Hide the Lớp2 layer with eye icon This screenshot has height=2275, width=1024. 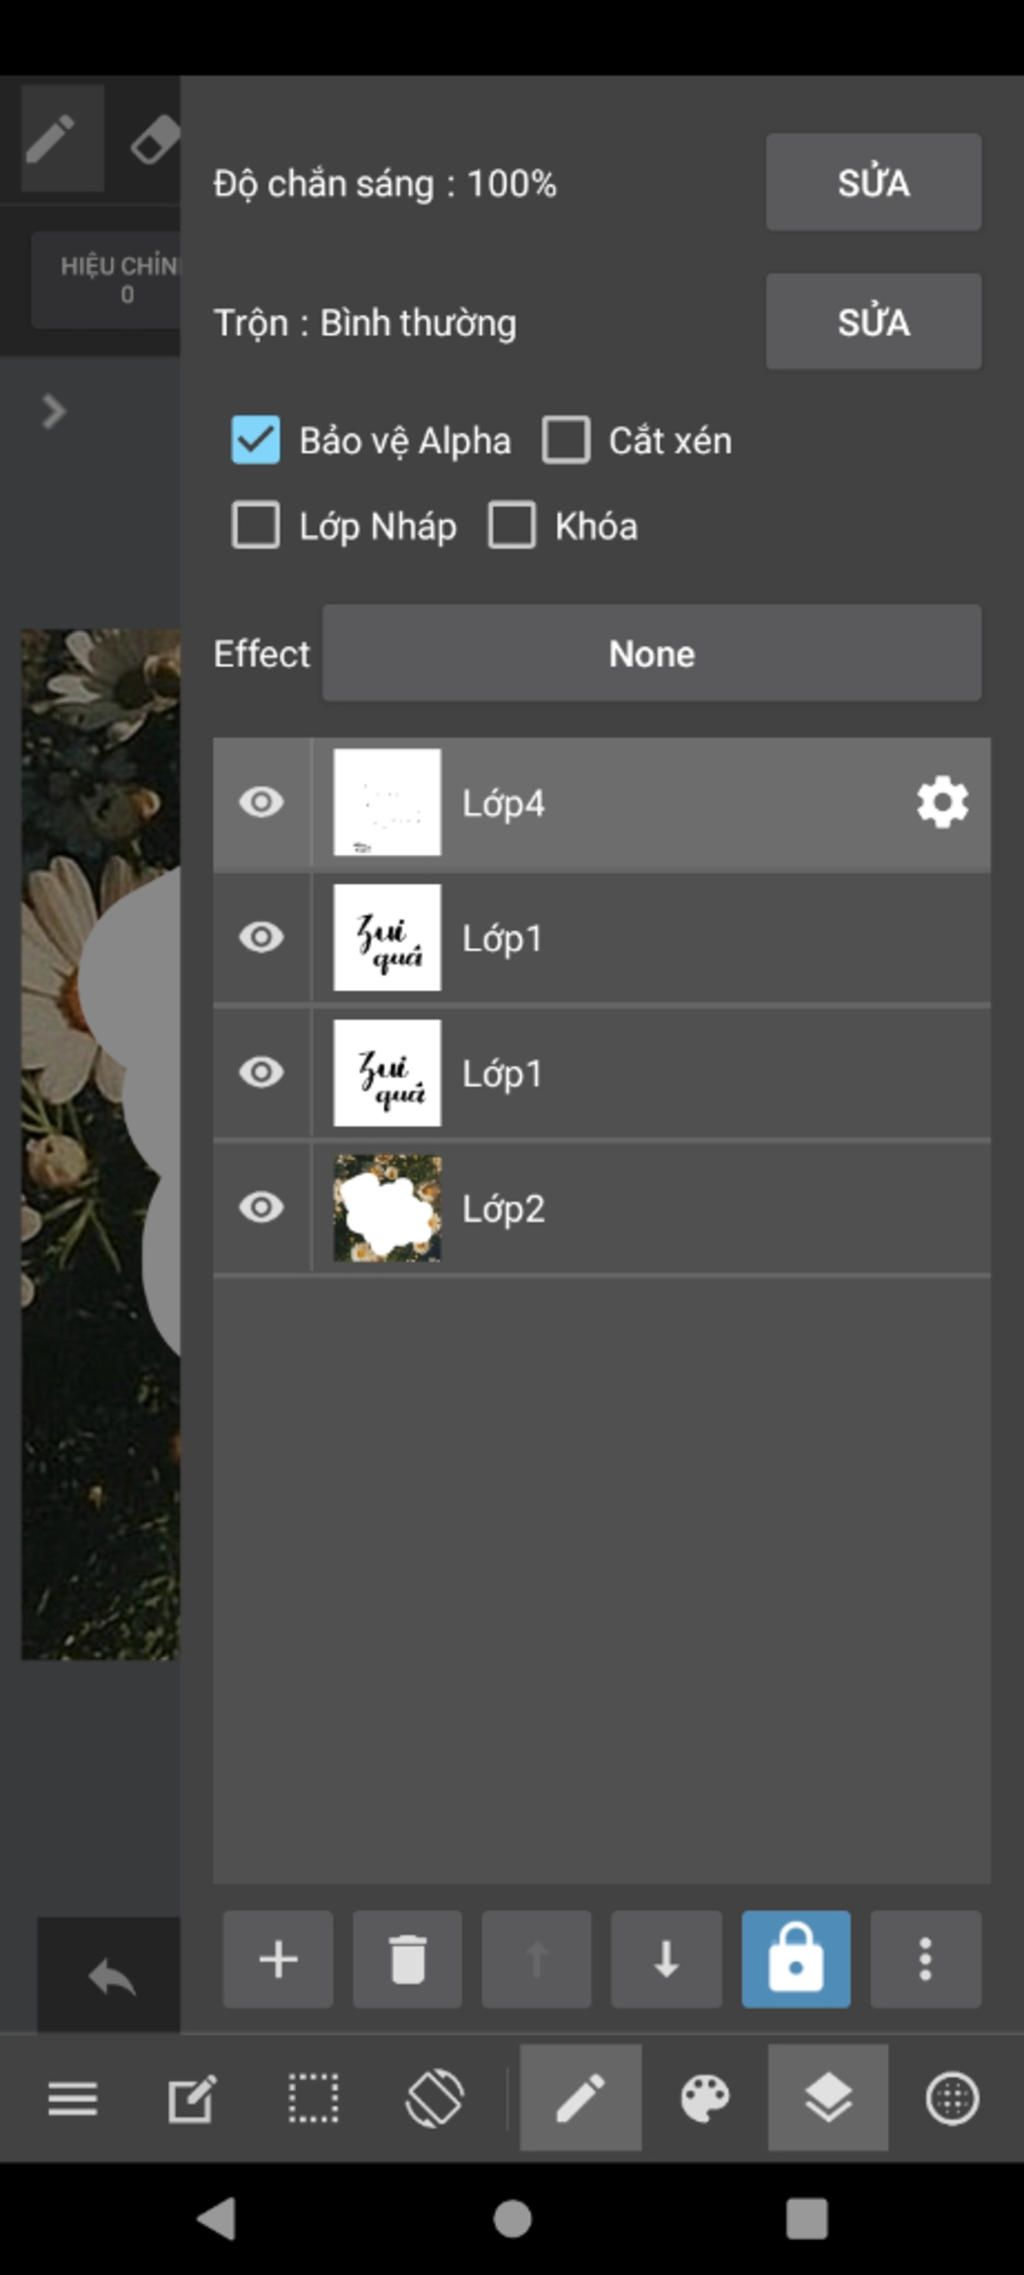[262, 1208]
